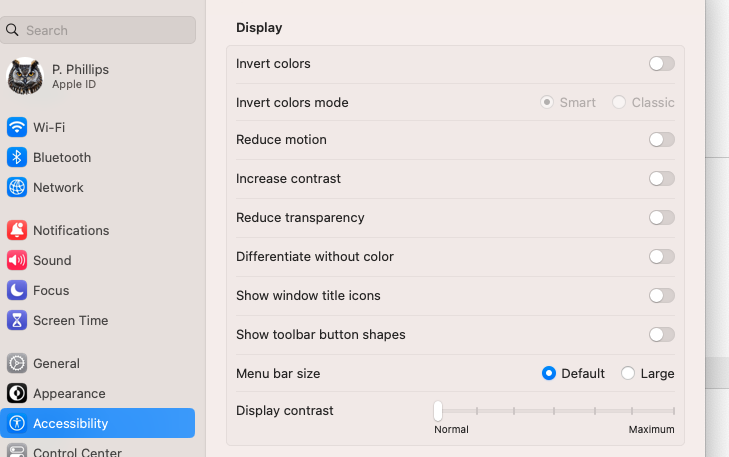Open P. Phillips owl avatar
This screenshot has width=729, height=457.
click(25, 76)
